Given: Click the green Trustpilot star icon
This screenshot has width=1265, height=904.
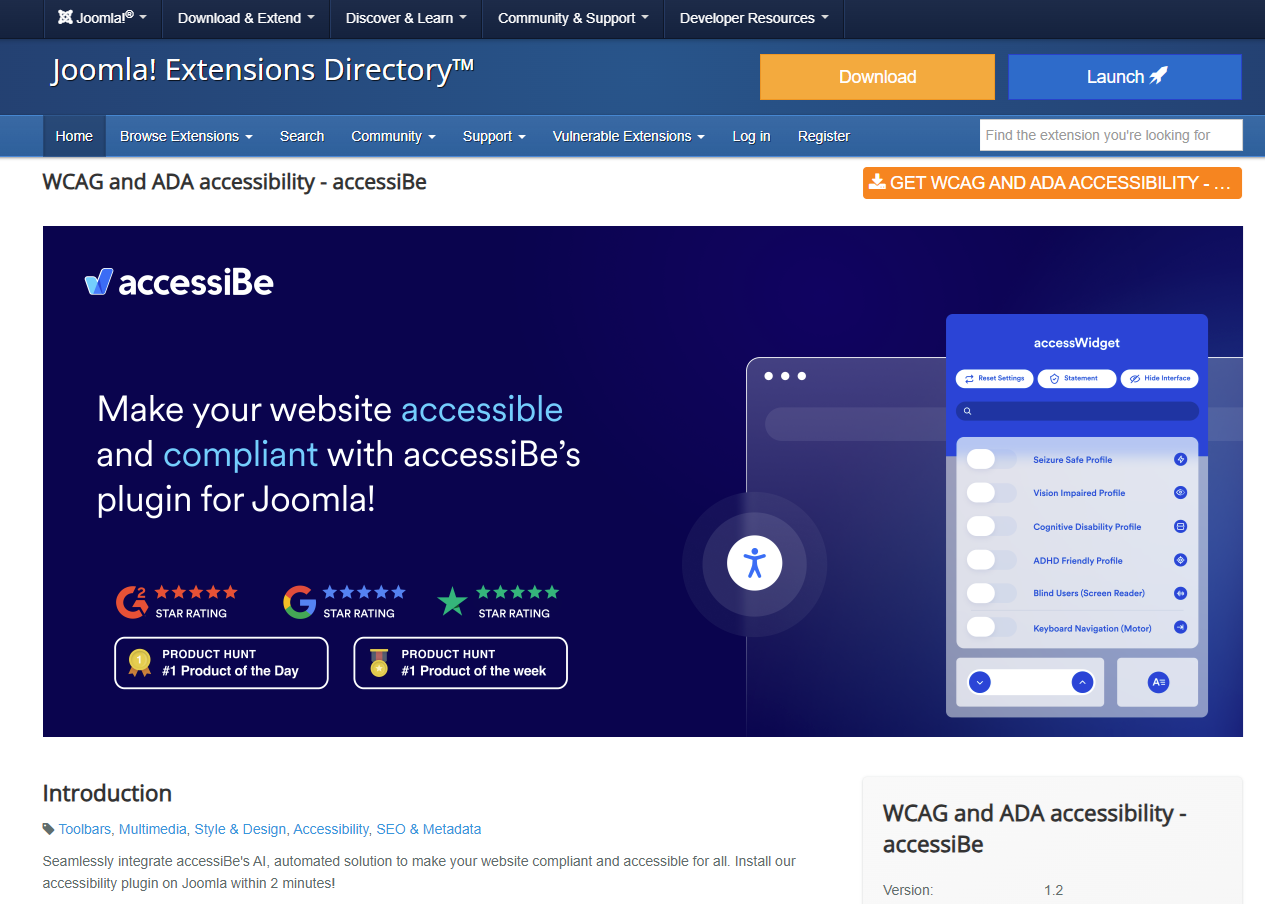Looking at the screenshot, I should click(453, 602).
